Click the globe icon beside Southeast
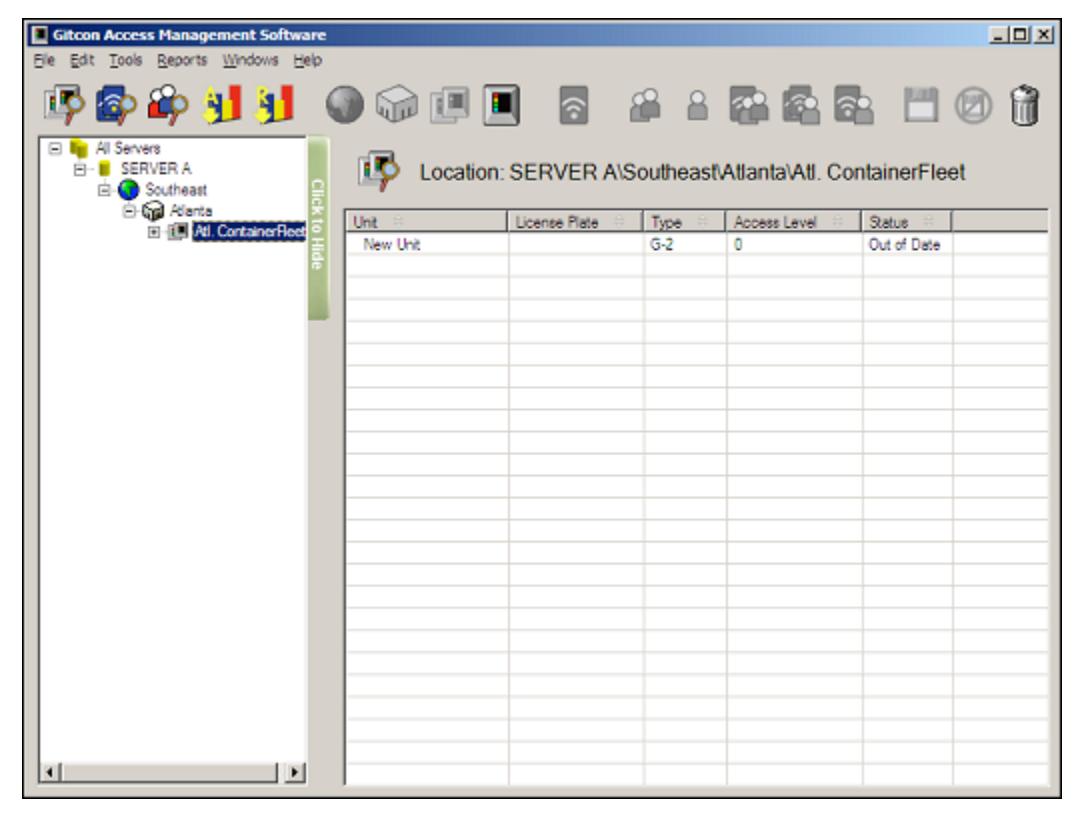Screen dimensions: 1074x816 click(x=128, y=190)
